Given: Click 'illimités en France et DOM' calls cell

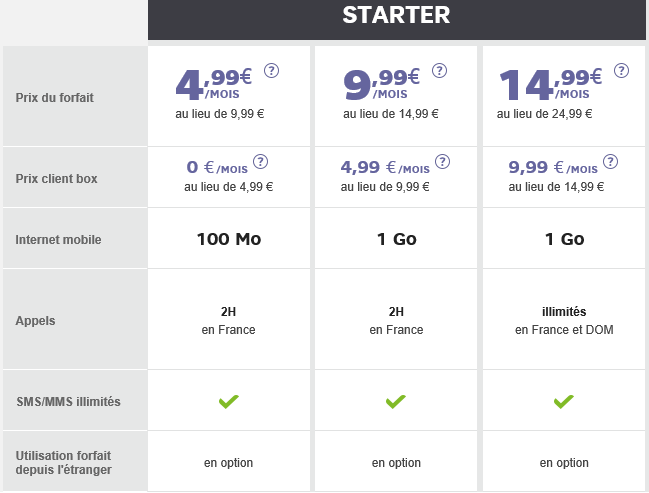Looking at the screenshot, I should click(x=564, y=320).
